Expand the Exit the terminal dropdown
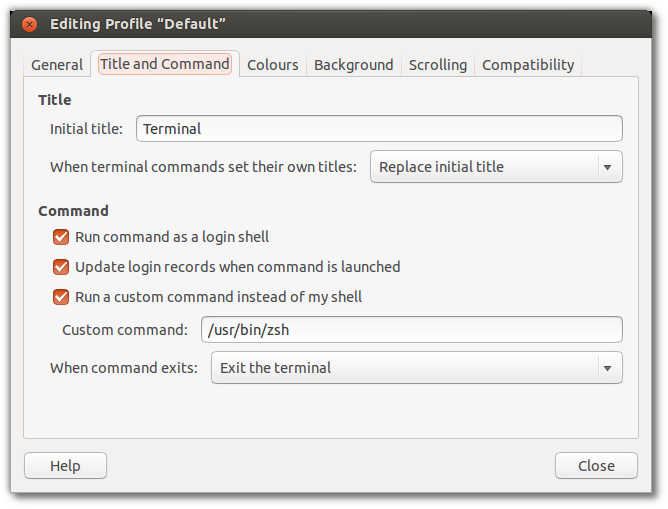 point(417,368)
